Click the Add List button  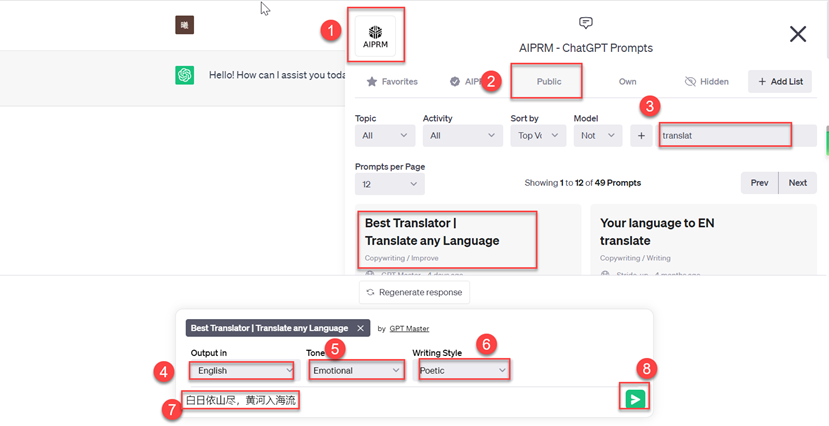pyautogui.click(x=780, y=81)
